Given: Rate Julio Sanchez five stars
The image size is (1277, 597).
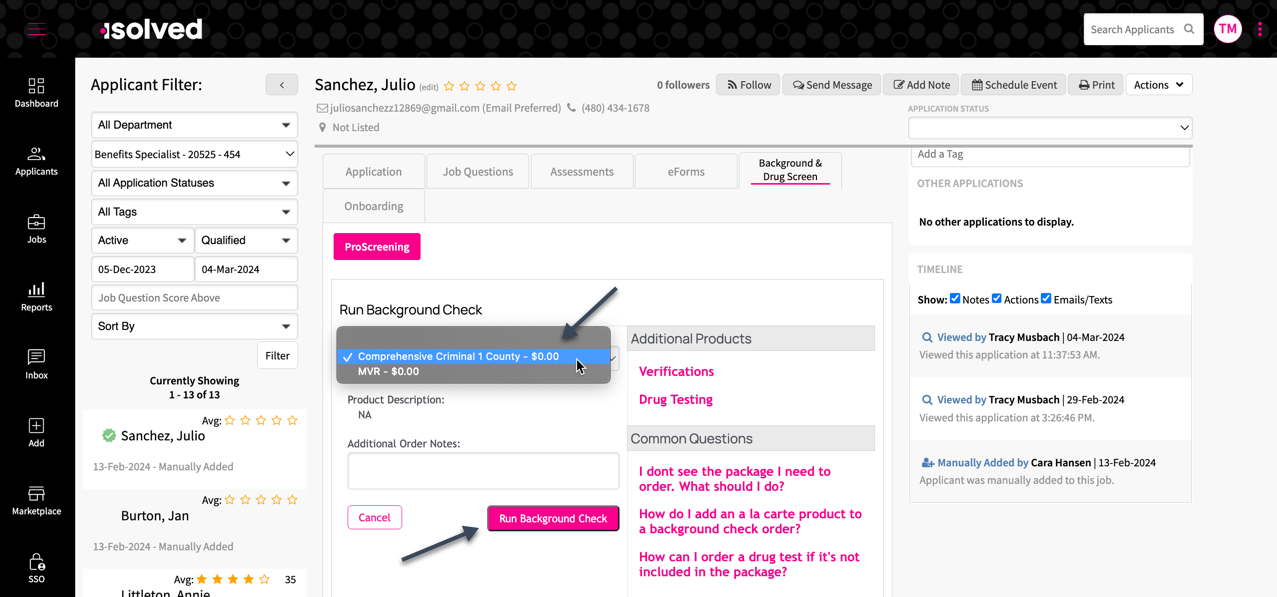Looking at the screenshot, I should [512, 86].
